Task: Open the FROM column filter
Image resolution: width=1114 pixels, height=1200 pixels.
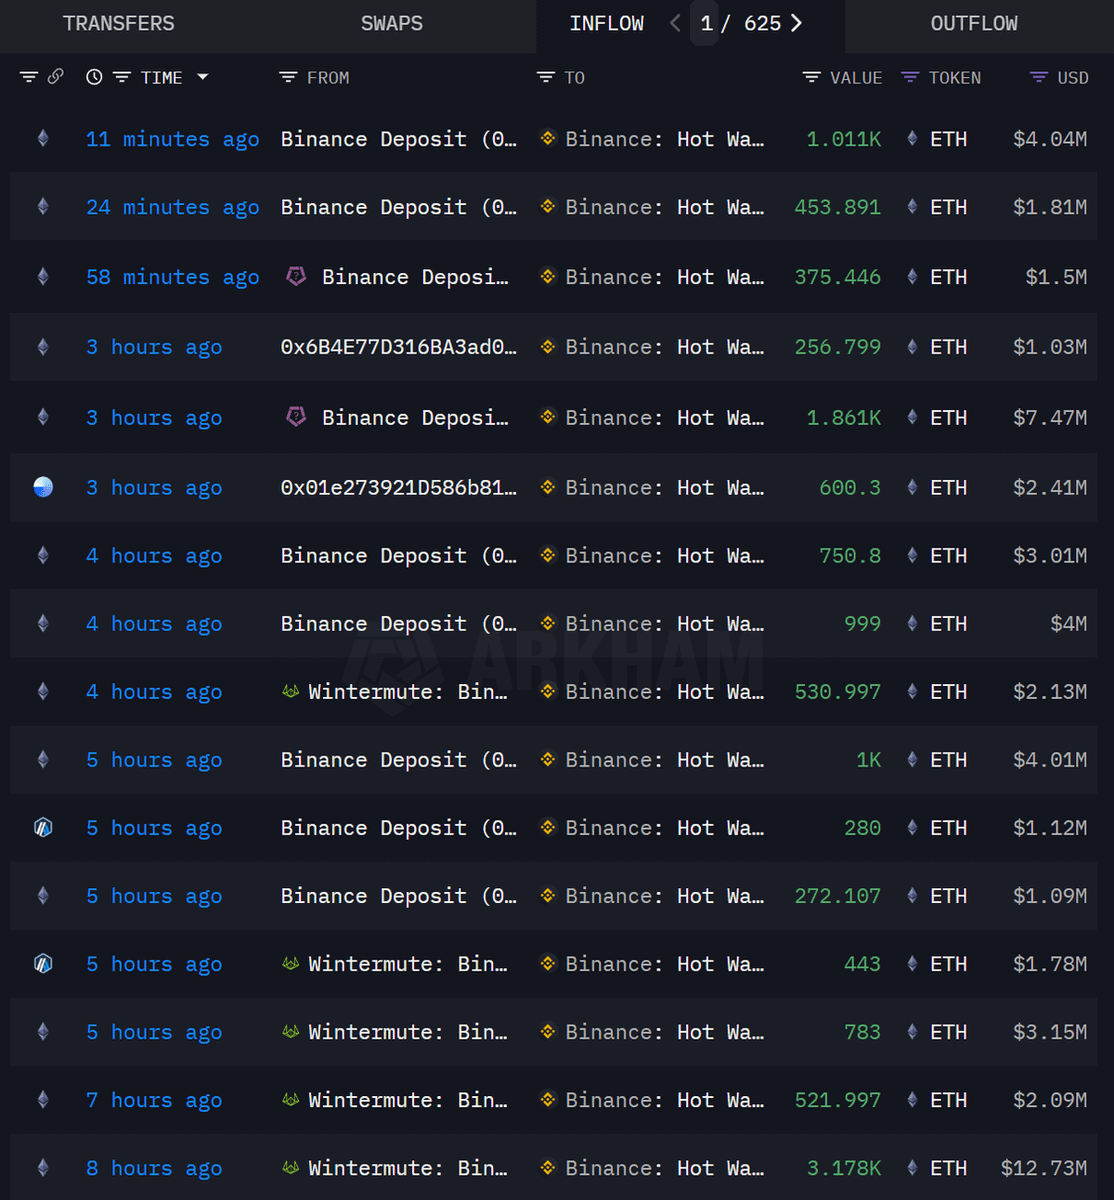Action: click(x=288, y=77)
